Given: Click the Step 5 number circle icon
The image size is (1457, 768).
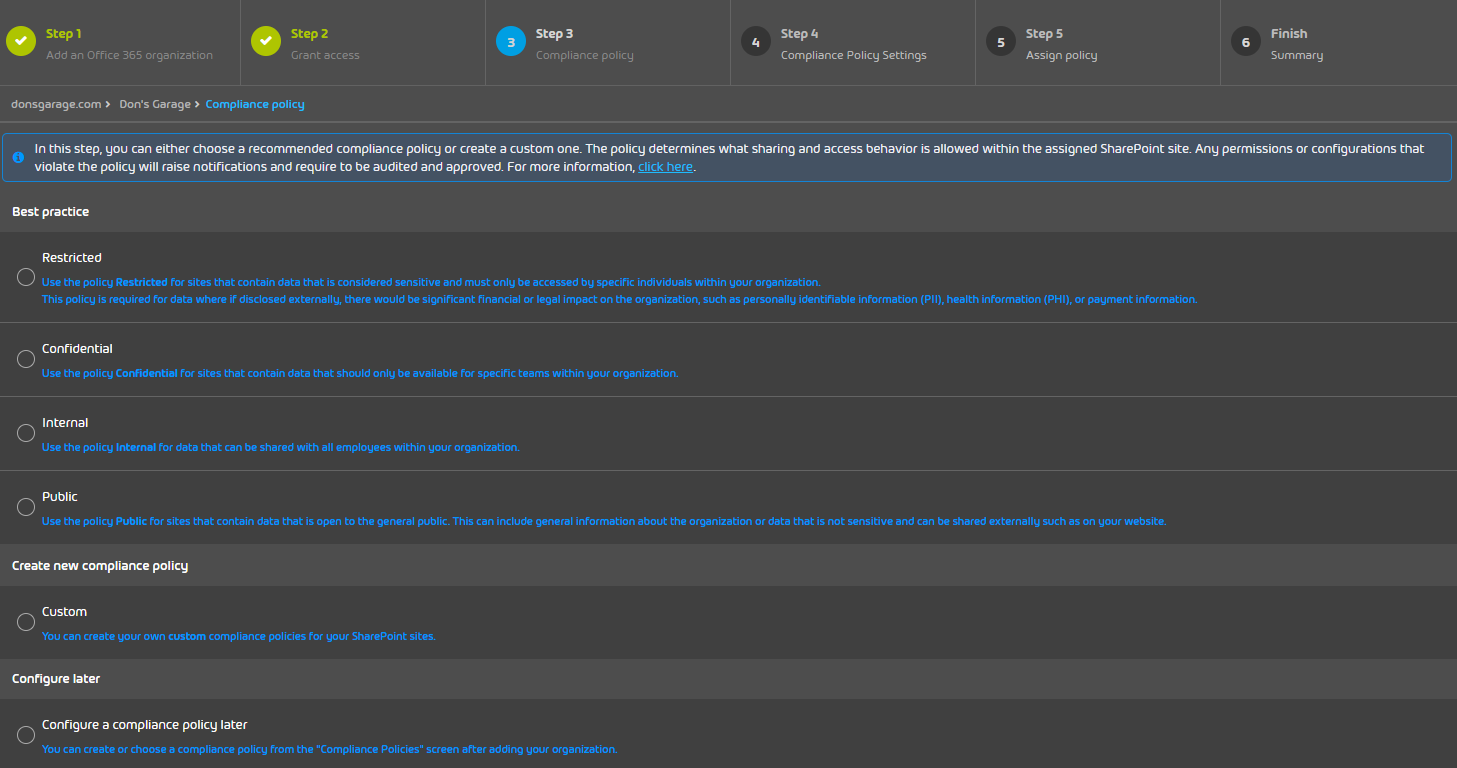Looking at the screenshot, I should click(1000, 42).
